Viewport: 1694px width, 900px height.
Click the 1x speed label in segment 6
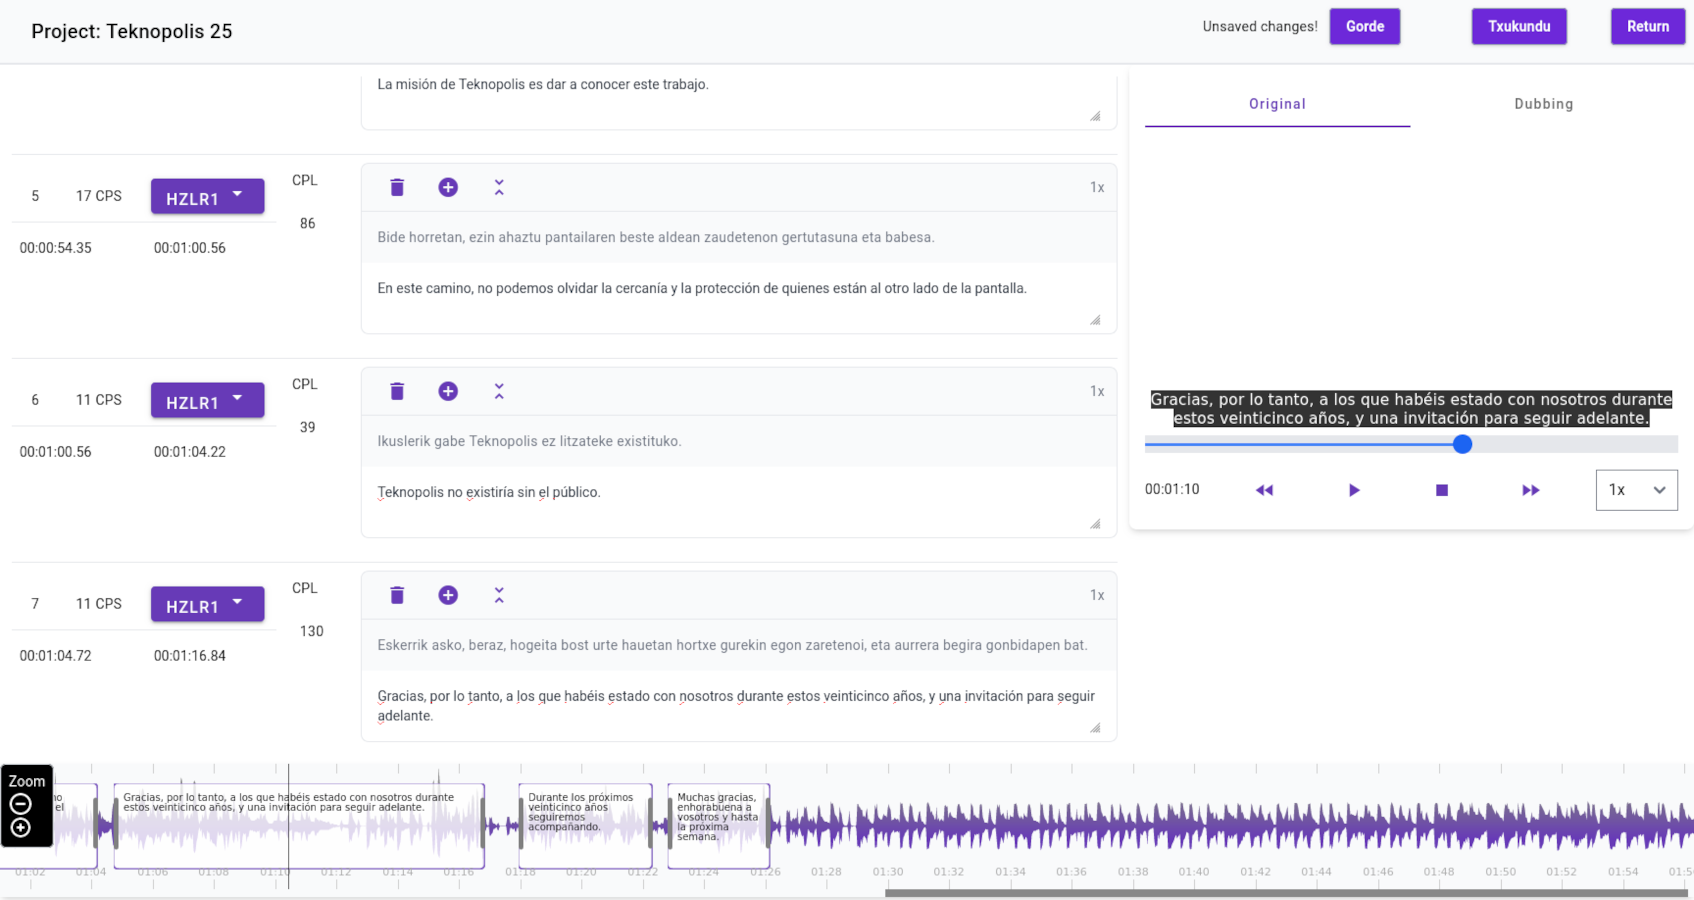(x=1097, y=392)
